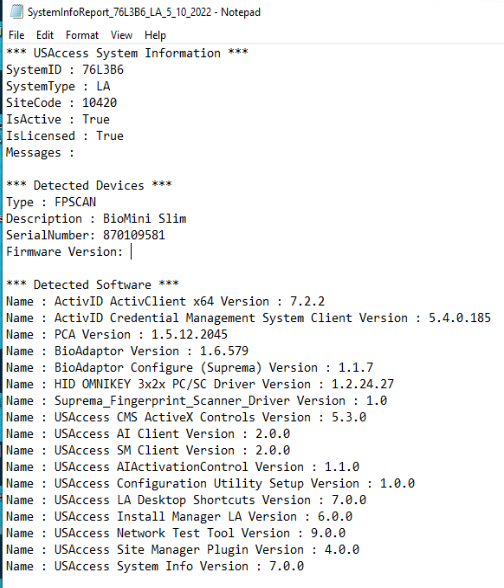The image size is (504, 588).
Task: Click the USAccess System Info Version line
Action: [x=155, y=566]
